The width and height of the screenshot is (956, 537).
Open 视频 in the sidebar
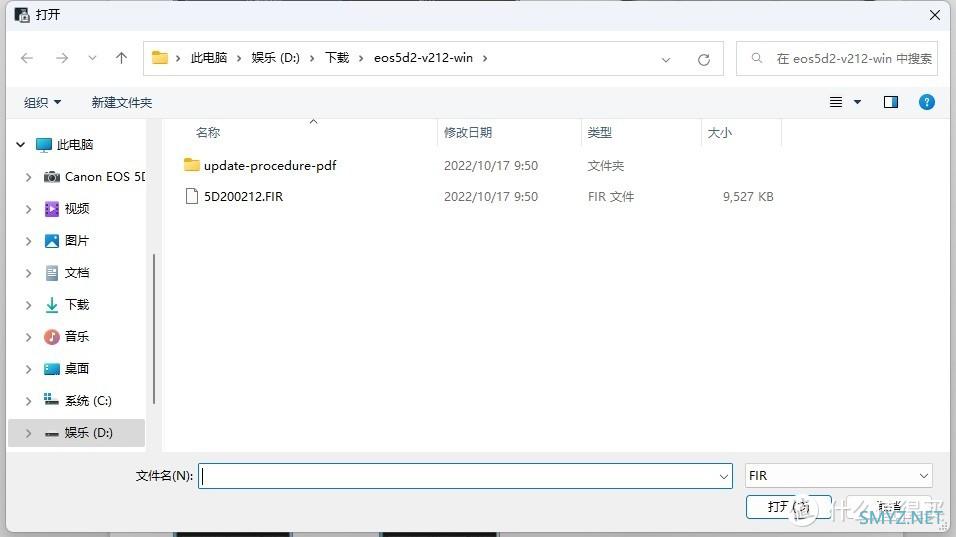[77, 208]
